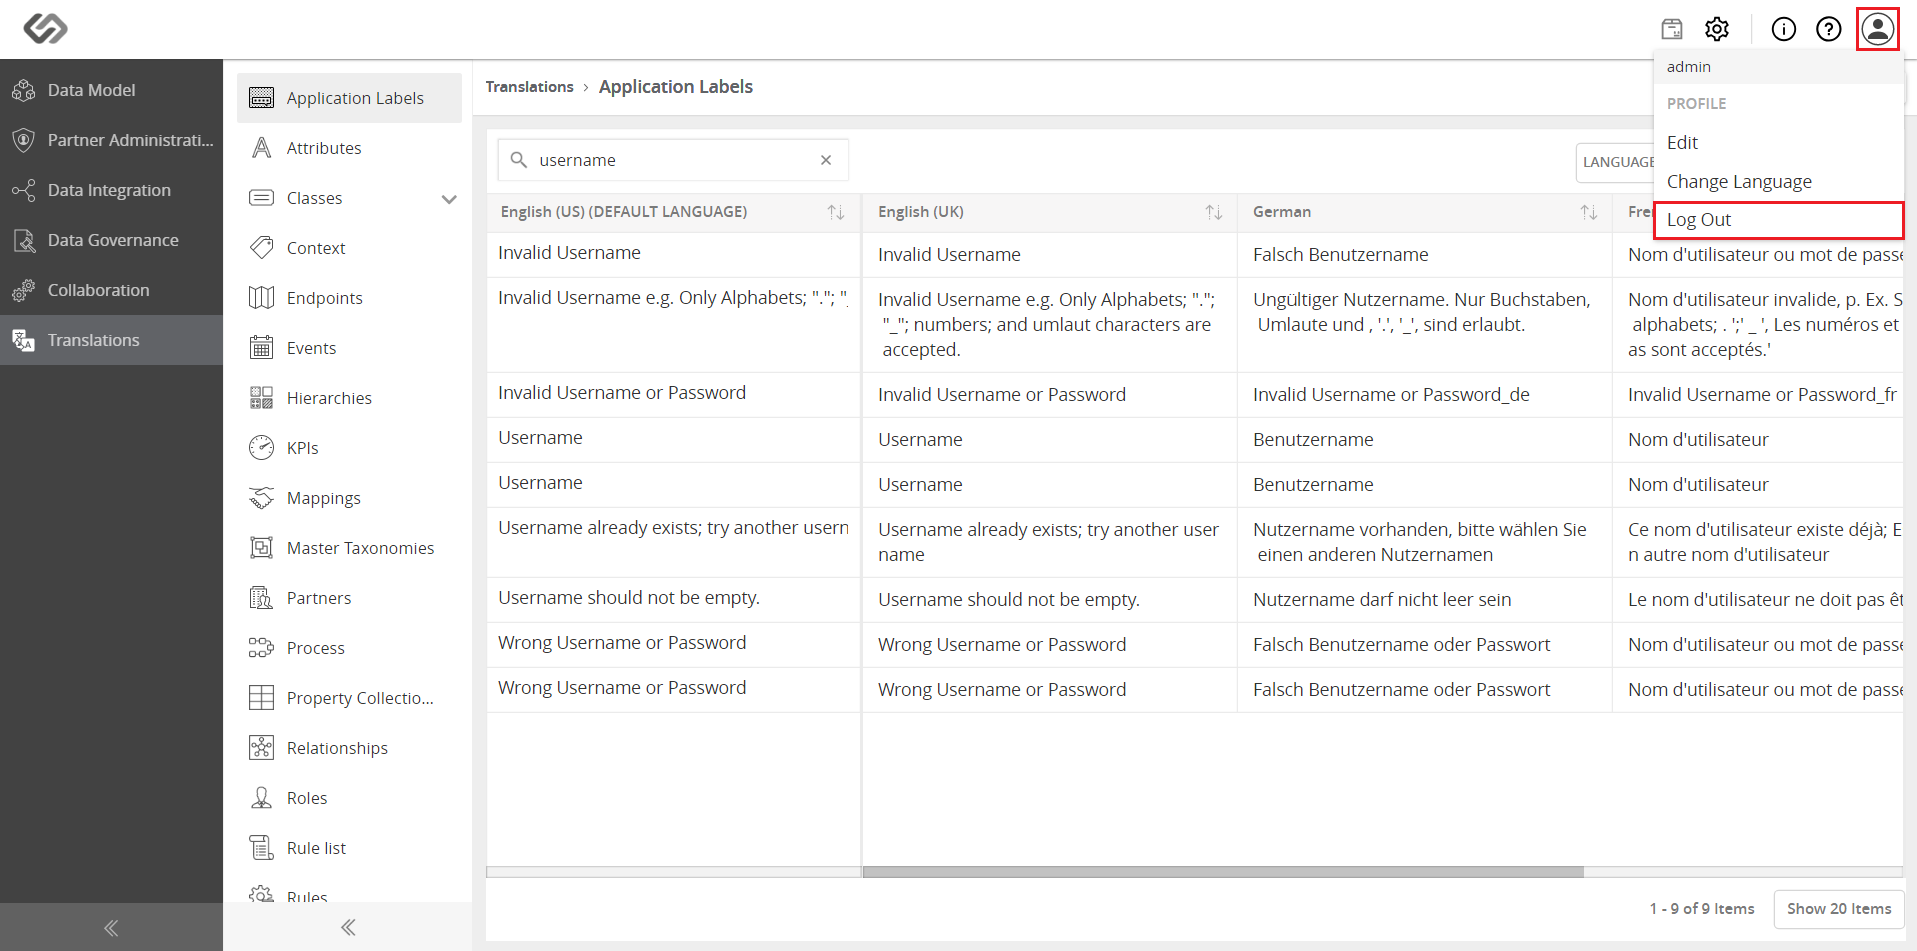
Task: Click Show 20 Items button
Action: pyautogui.click(x=1839, y=909)
